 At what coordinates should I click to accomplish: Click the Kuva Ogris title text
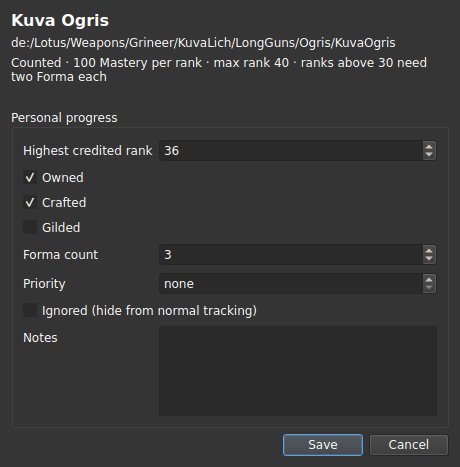pyautogui.click(x=60, y=20)
